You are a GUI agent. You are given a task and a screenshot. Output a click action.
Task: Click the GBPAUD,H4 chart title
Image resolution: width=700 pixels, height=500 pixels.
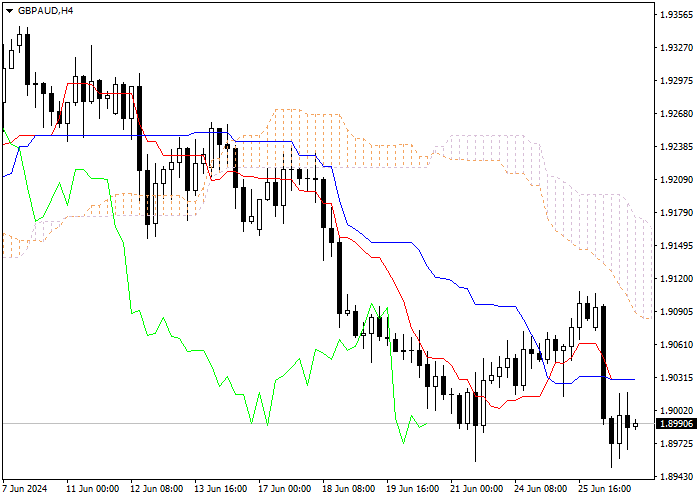pos(46,11)
